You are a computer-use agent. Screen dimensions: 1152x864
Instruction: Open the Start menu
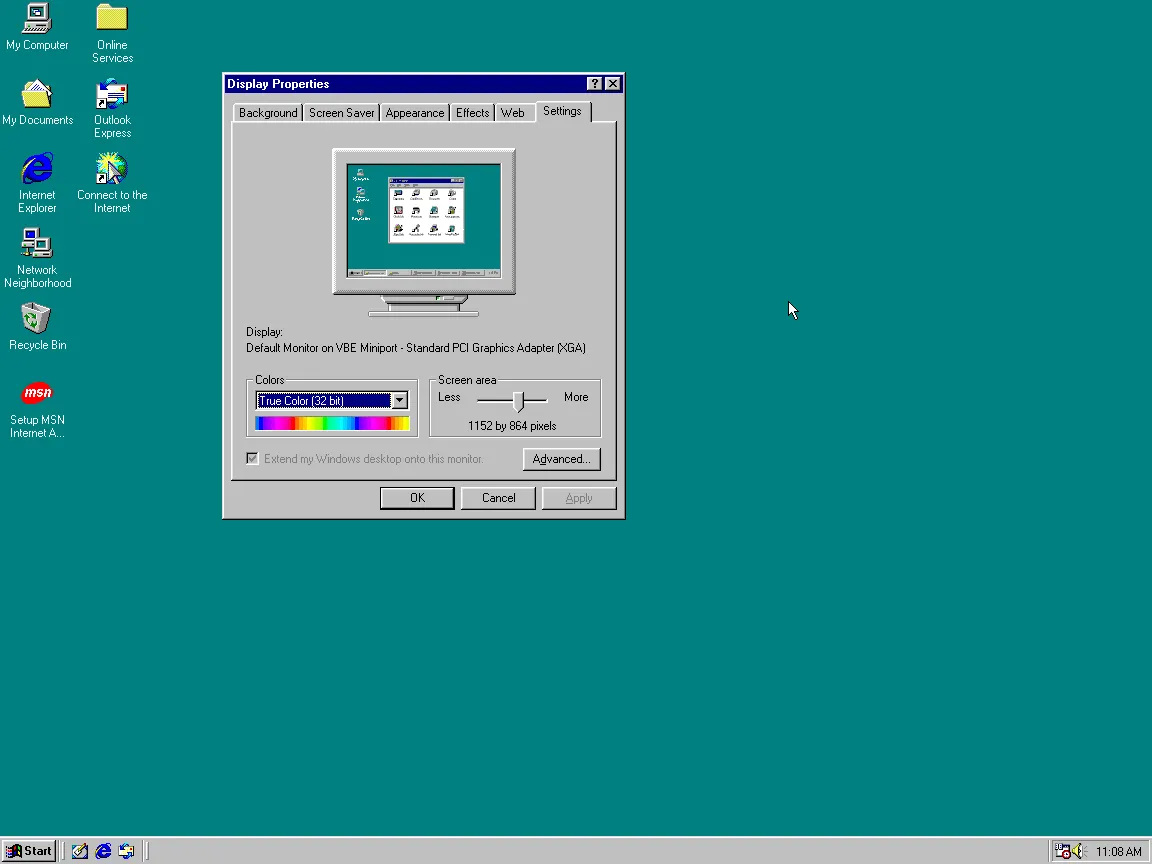pyautogui.click(x=28, y=851)
